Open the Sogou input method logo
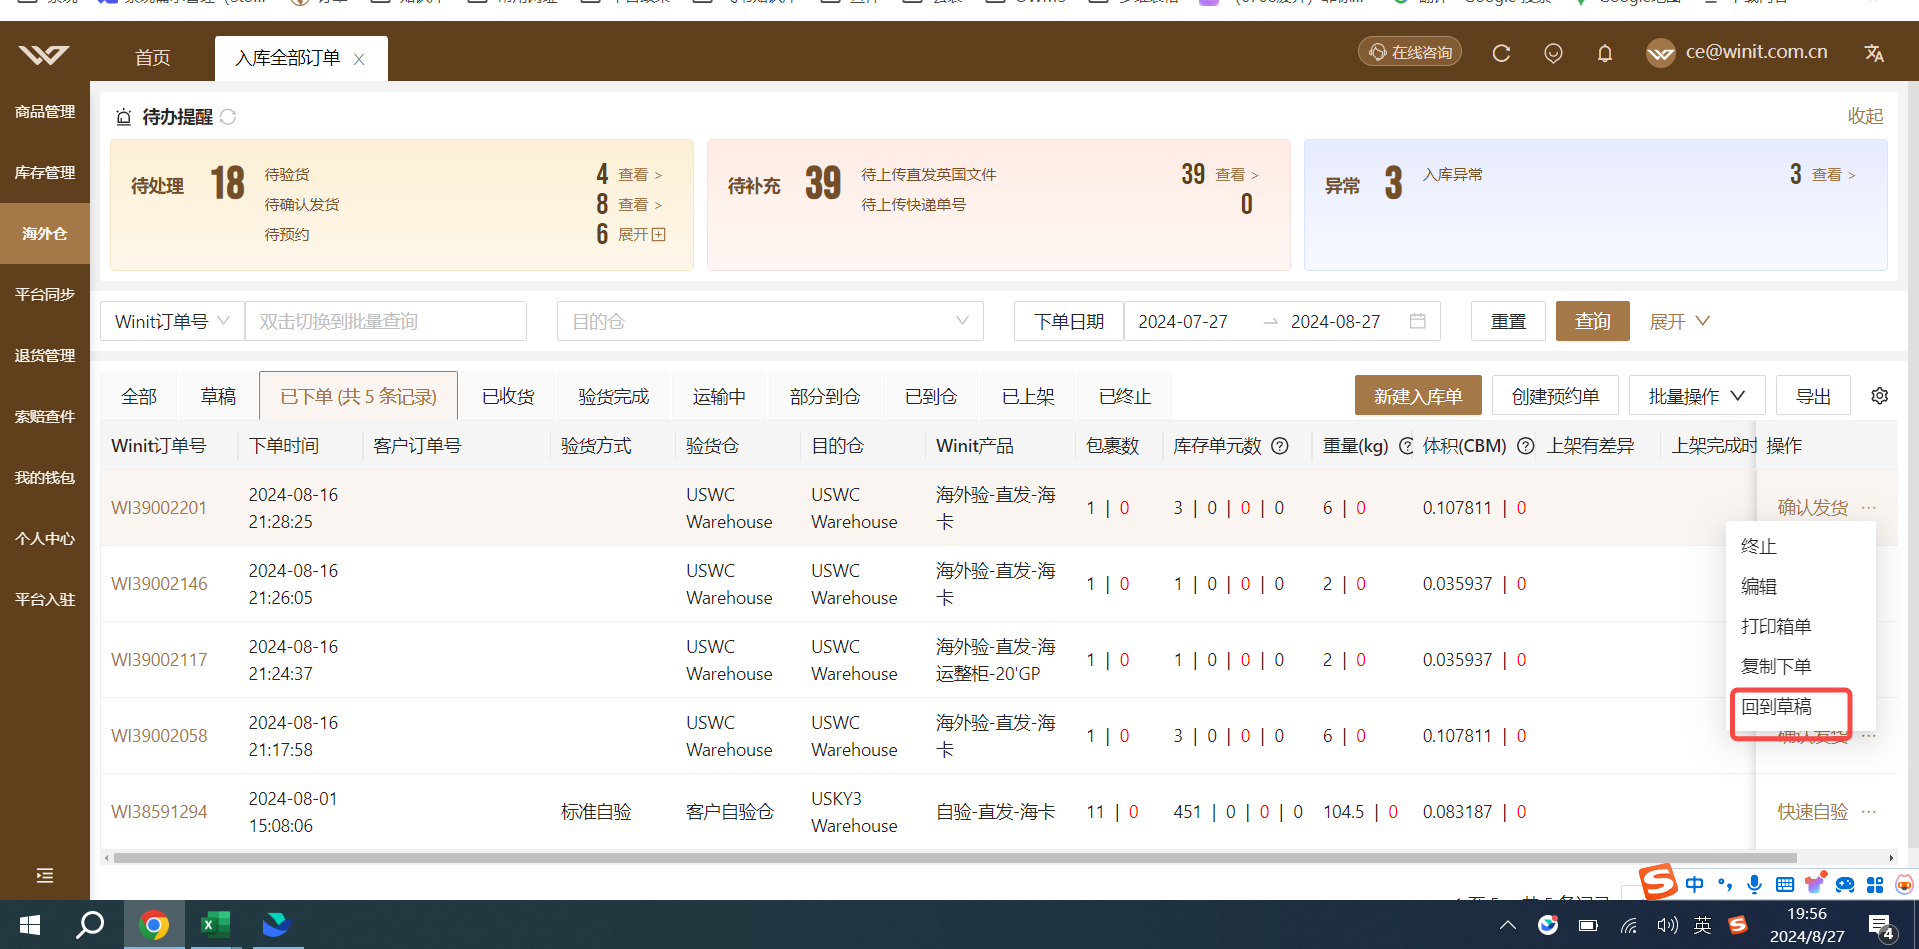Image resolution: width=1919 pixels, height=949 pixels. tap(1658, 881)
